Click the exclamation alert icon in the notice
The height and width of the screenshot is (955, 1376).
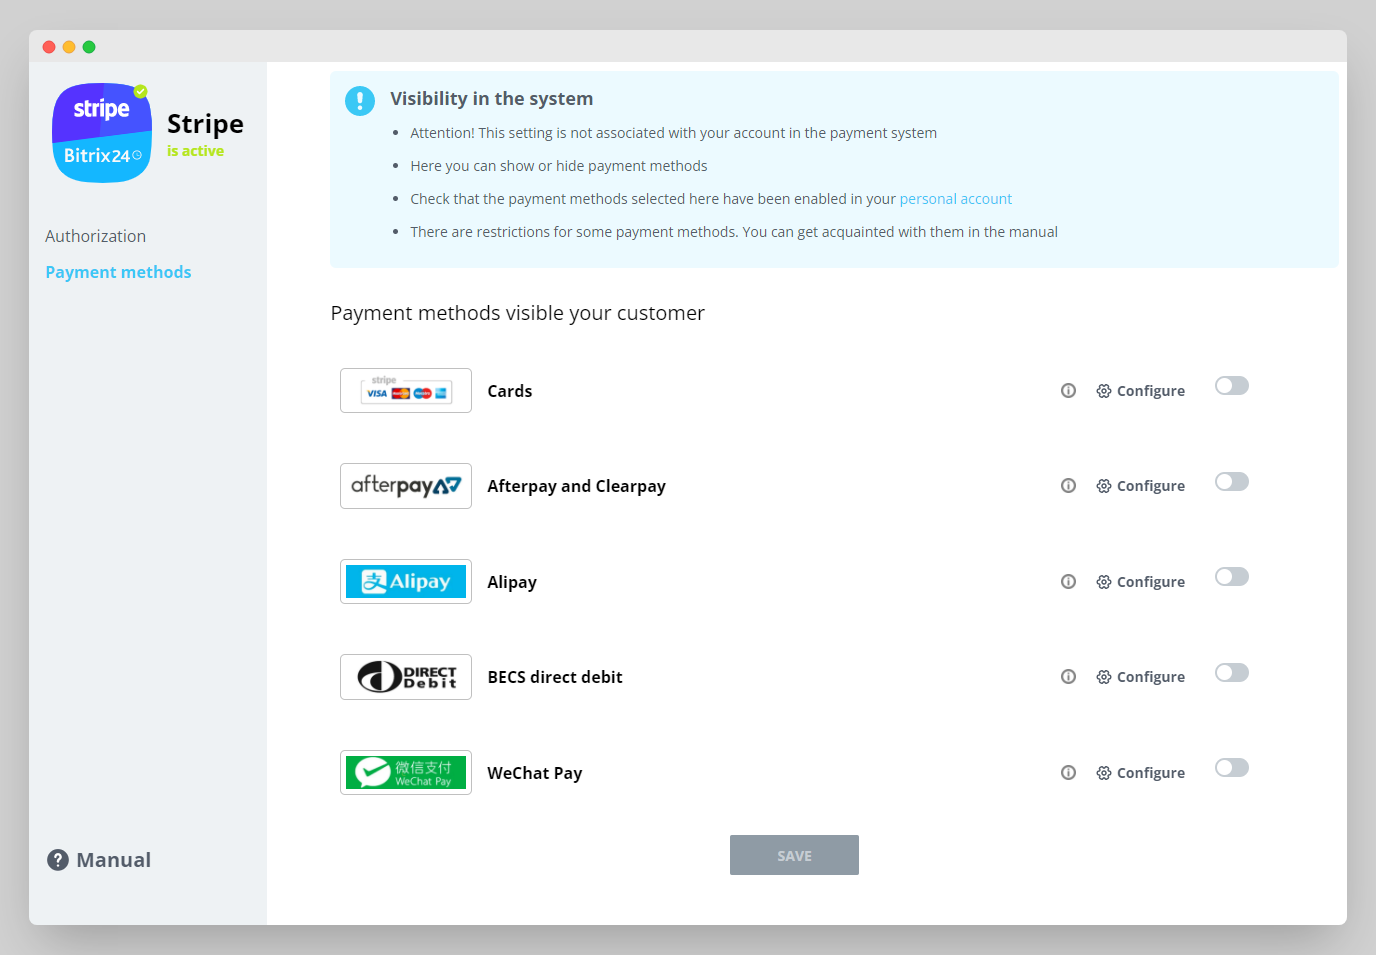pos(360,100)
